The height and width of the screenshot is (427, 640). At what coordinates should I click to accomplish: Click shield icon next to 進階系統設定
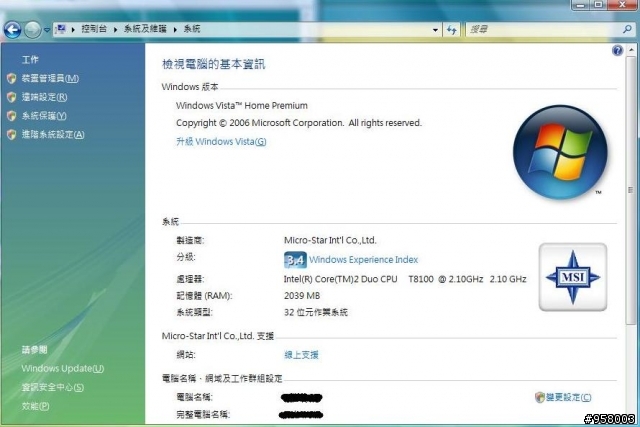click(x=11, y=135)
